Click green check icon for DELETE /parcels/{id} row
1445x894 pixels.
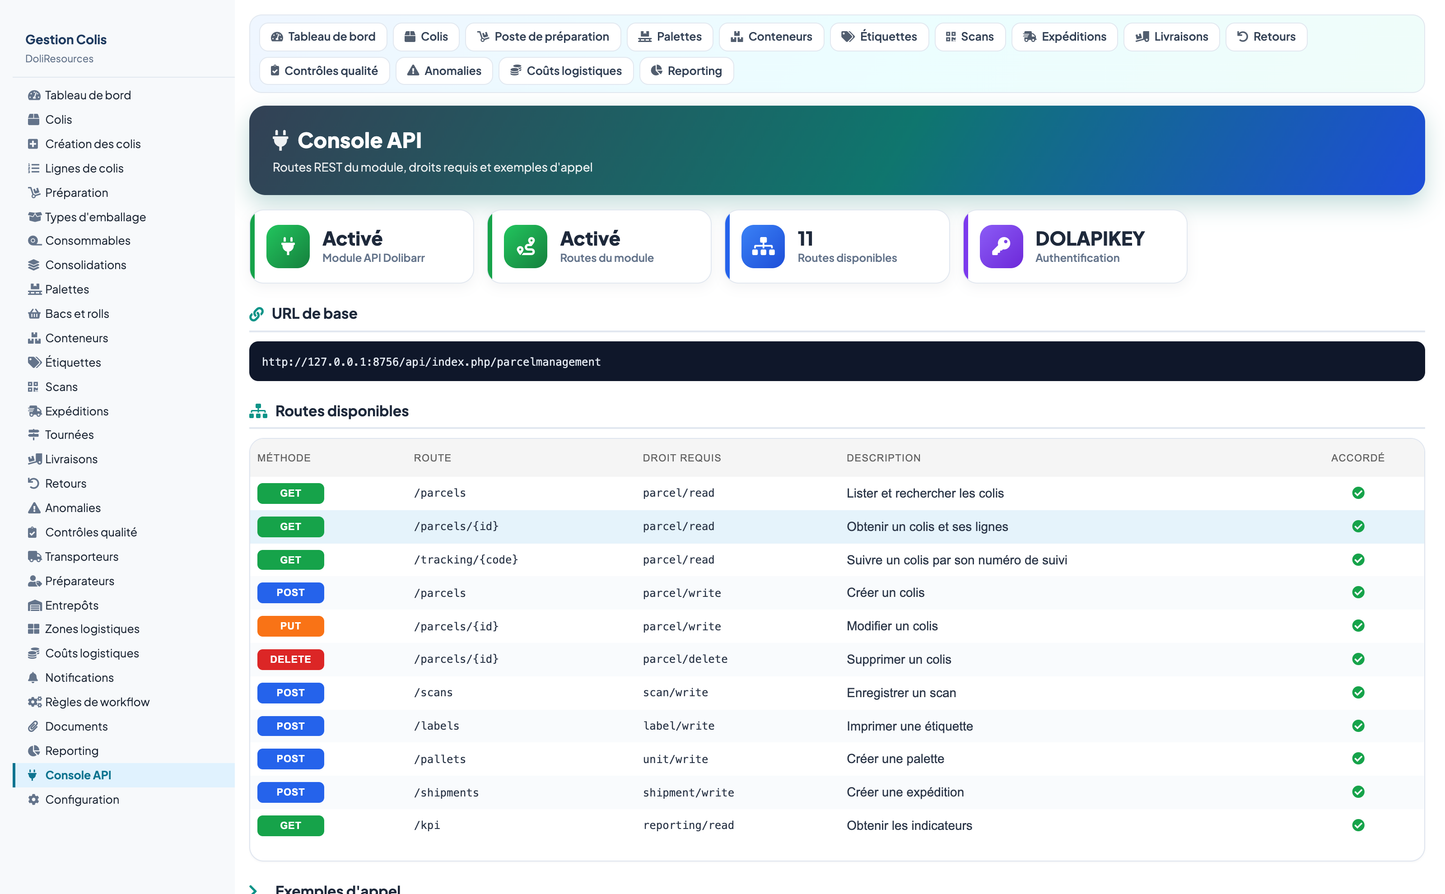(1358, 659)
